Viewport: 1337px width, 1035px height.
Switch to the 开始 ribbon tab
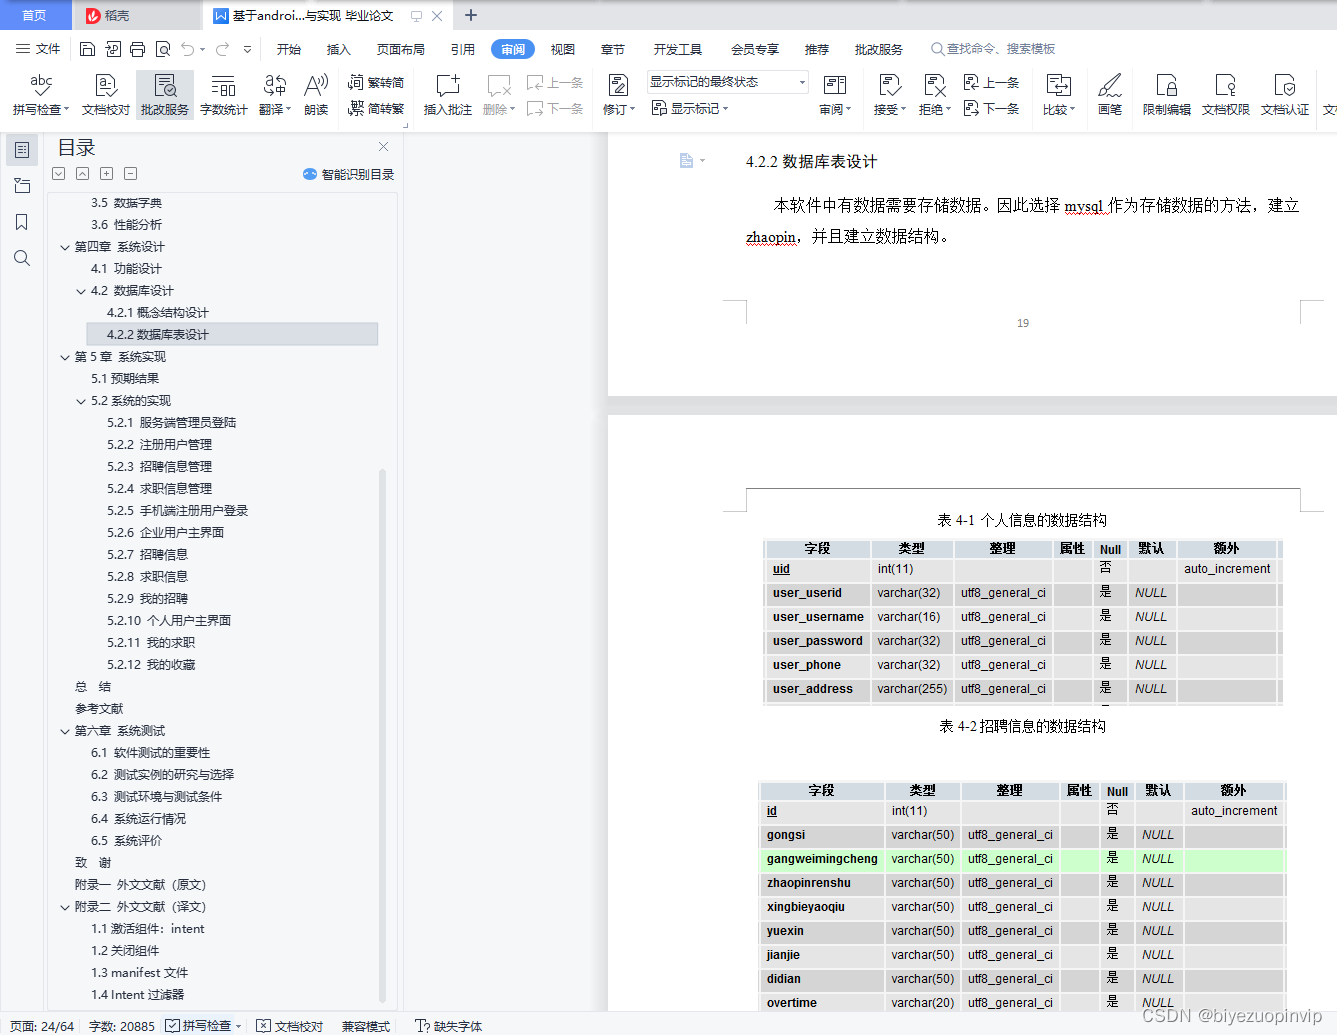coord(289,49)
